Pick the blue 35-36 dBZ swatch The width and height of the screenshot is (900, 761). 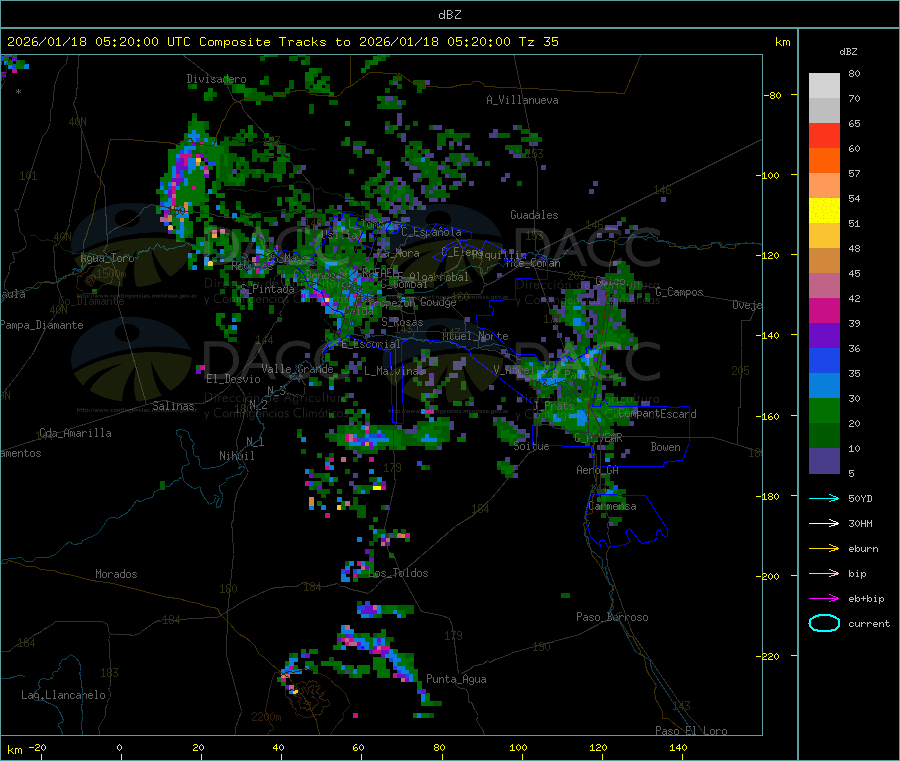(824, 360)
